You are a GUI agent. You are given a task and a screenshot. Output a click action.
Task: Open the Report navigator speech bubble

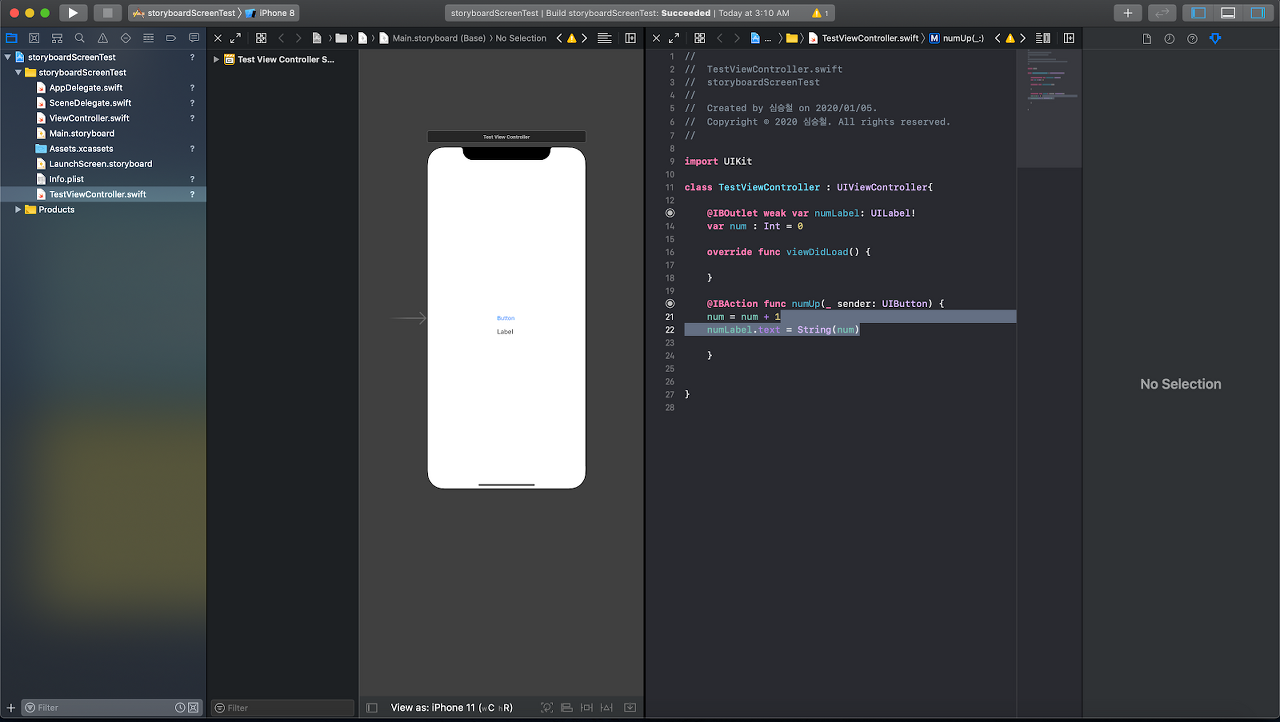(194, 38)
